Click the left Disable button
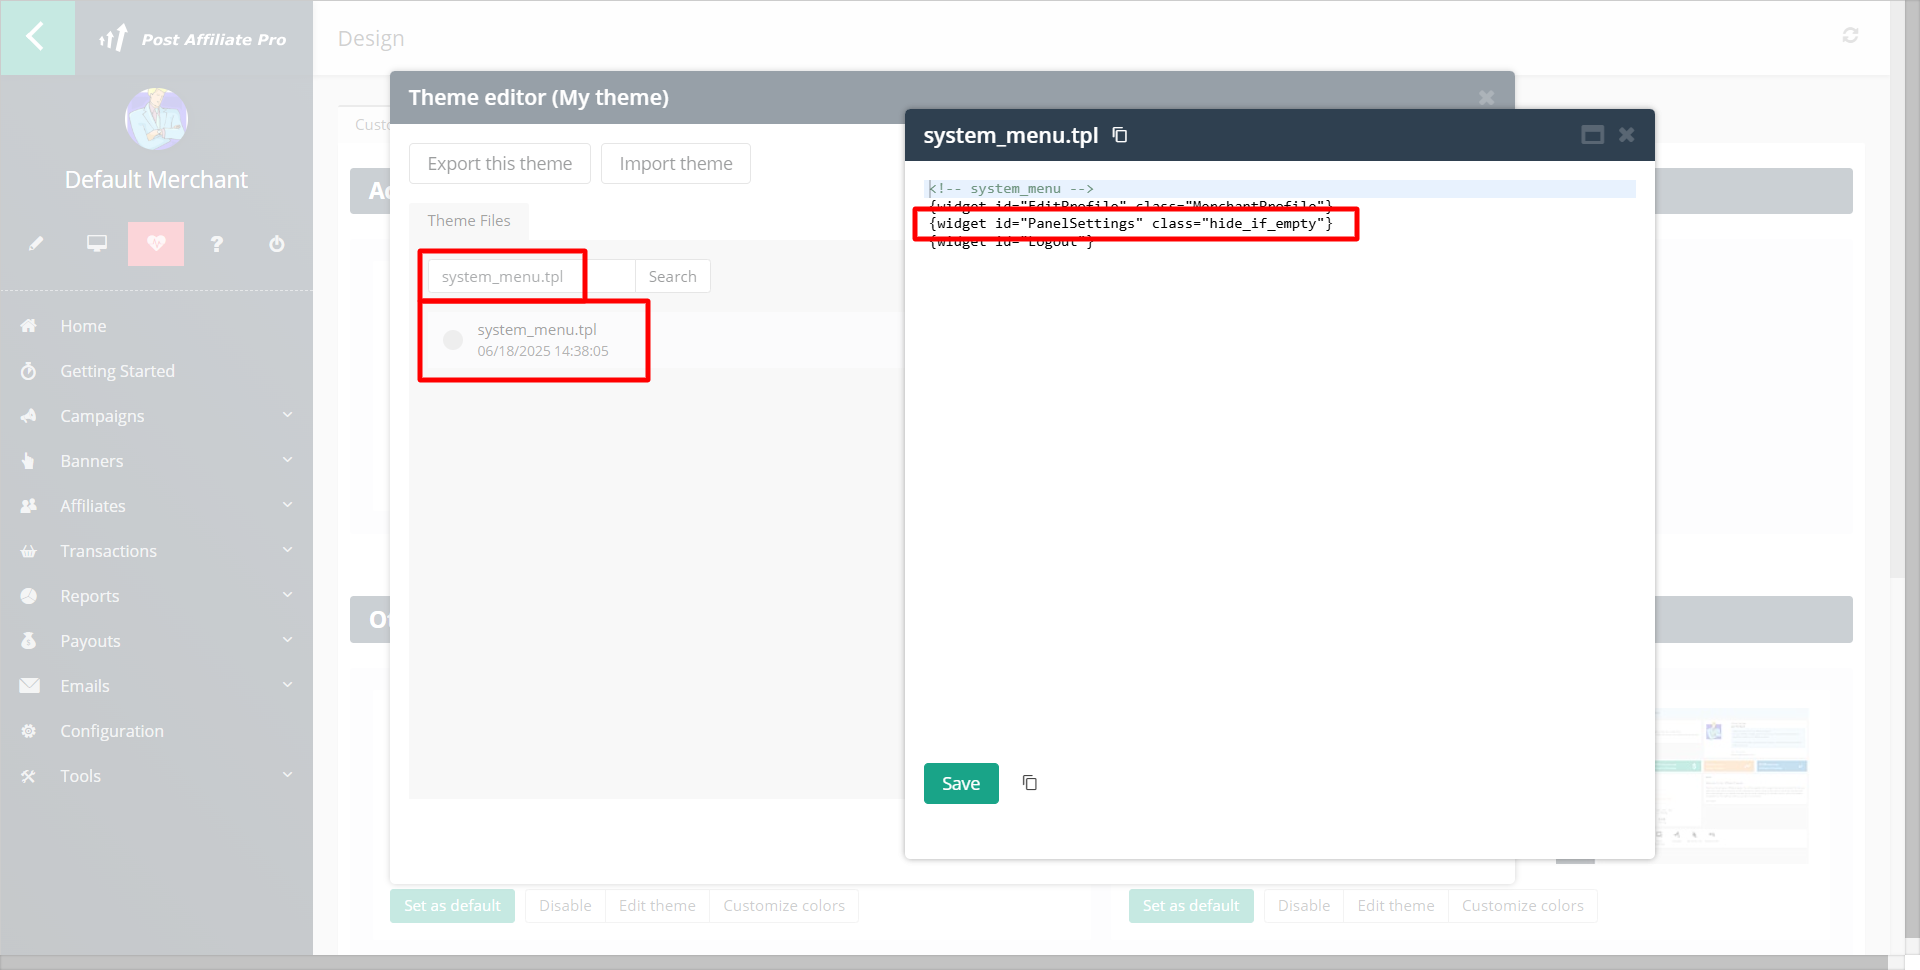1920x970 pixels. [x=565, y=906]
